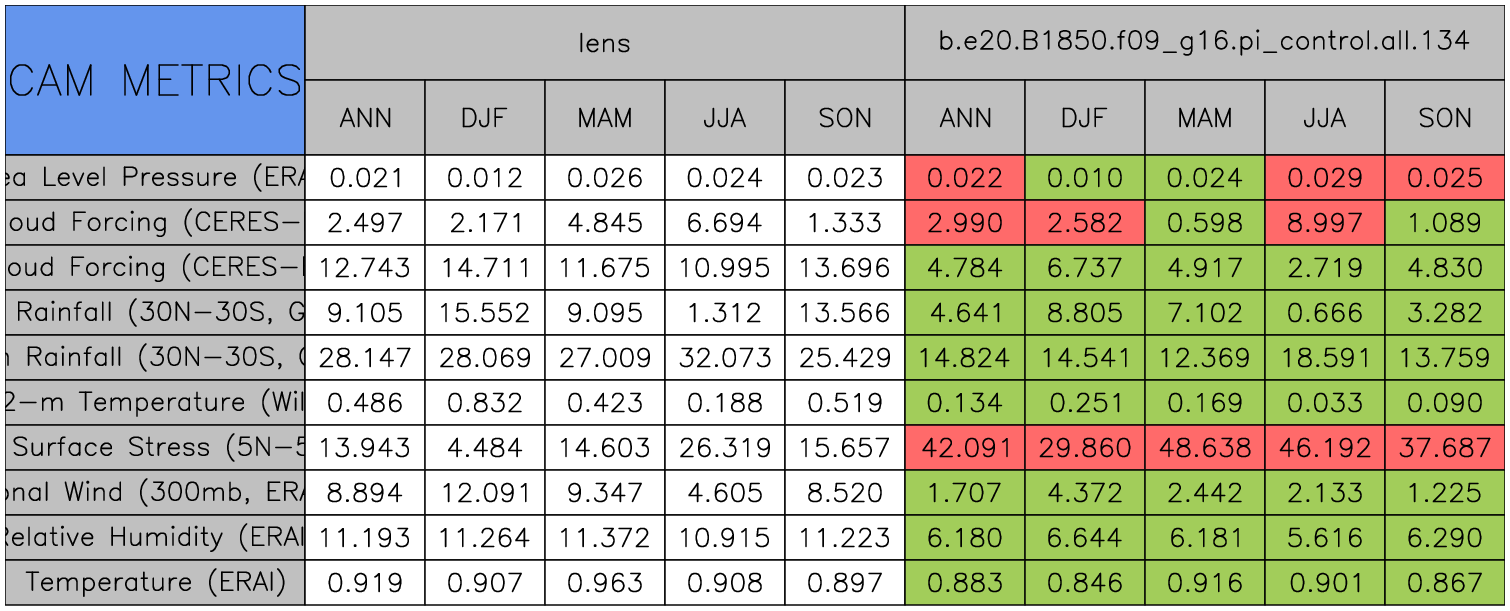Click the red 42.091 cell
Screen dimensions: 1510x611
click(965, 447)
